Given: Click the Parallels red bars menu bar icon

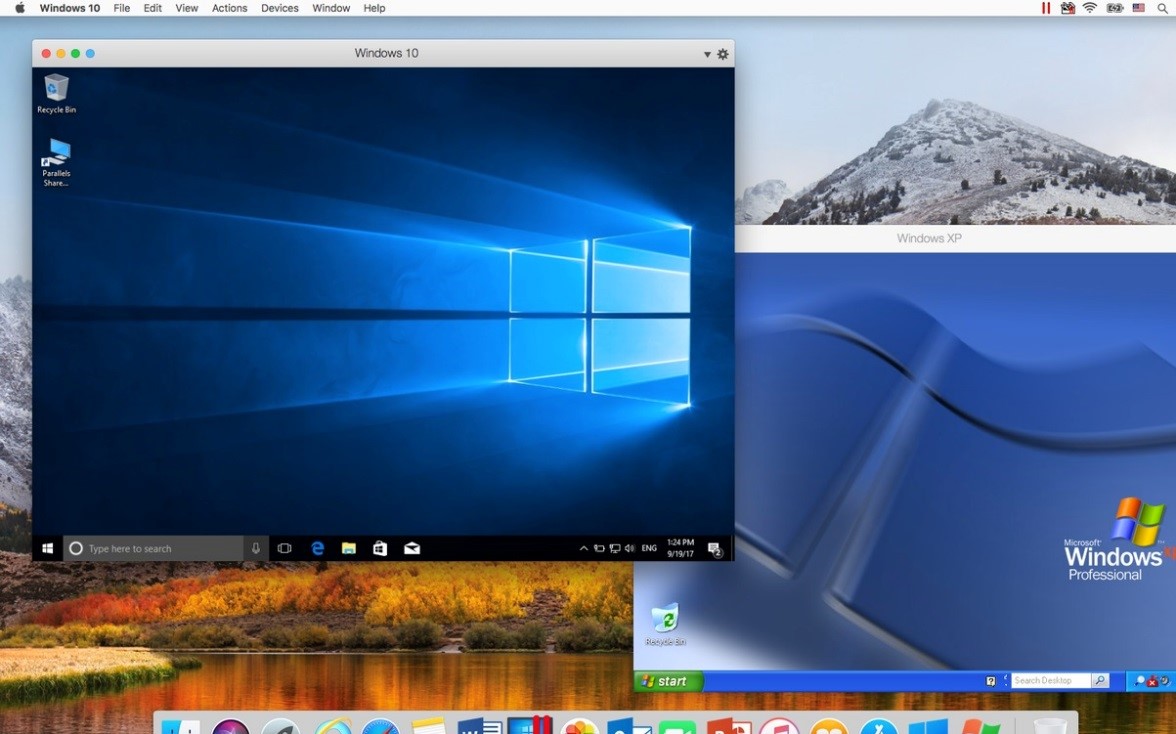Looking at the screenshot, I should pyautogui.click(x=1046, y=8).
